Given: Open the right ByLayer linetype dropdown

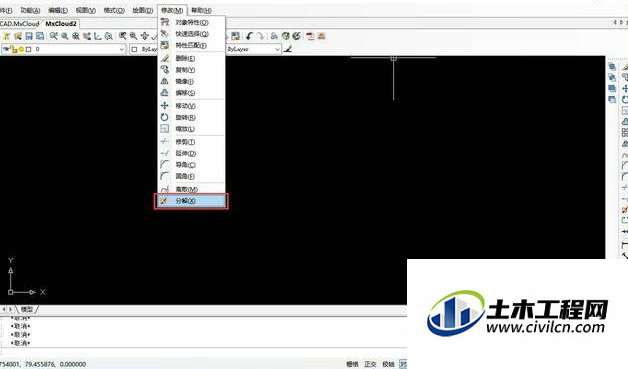Looking at the screenshot, I should 253,49.
